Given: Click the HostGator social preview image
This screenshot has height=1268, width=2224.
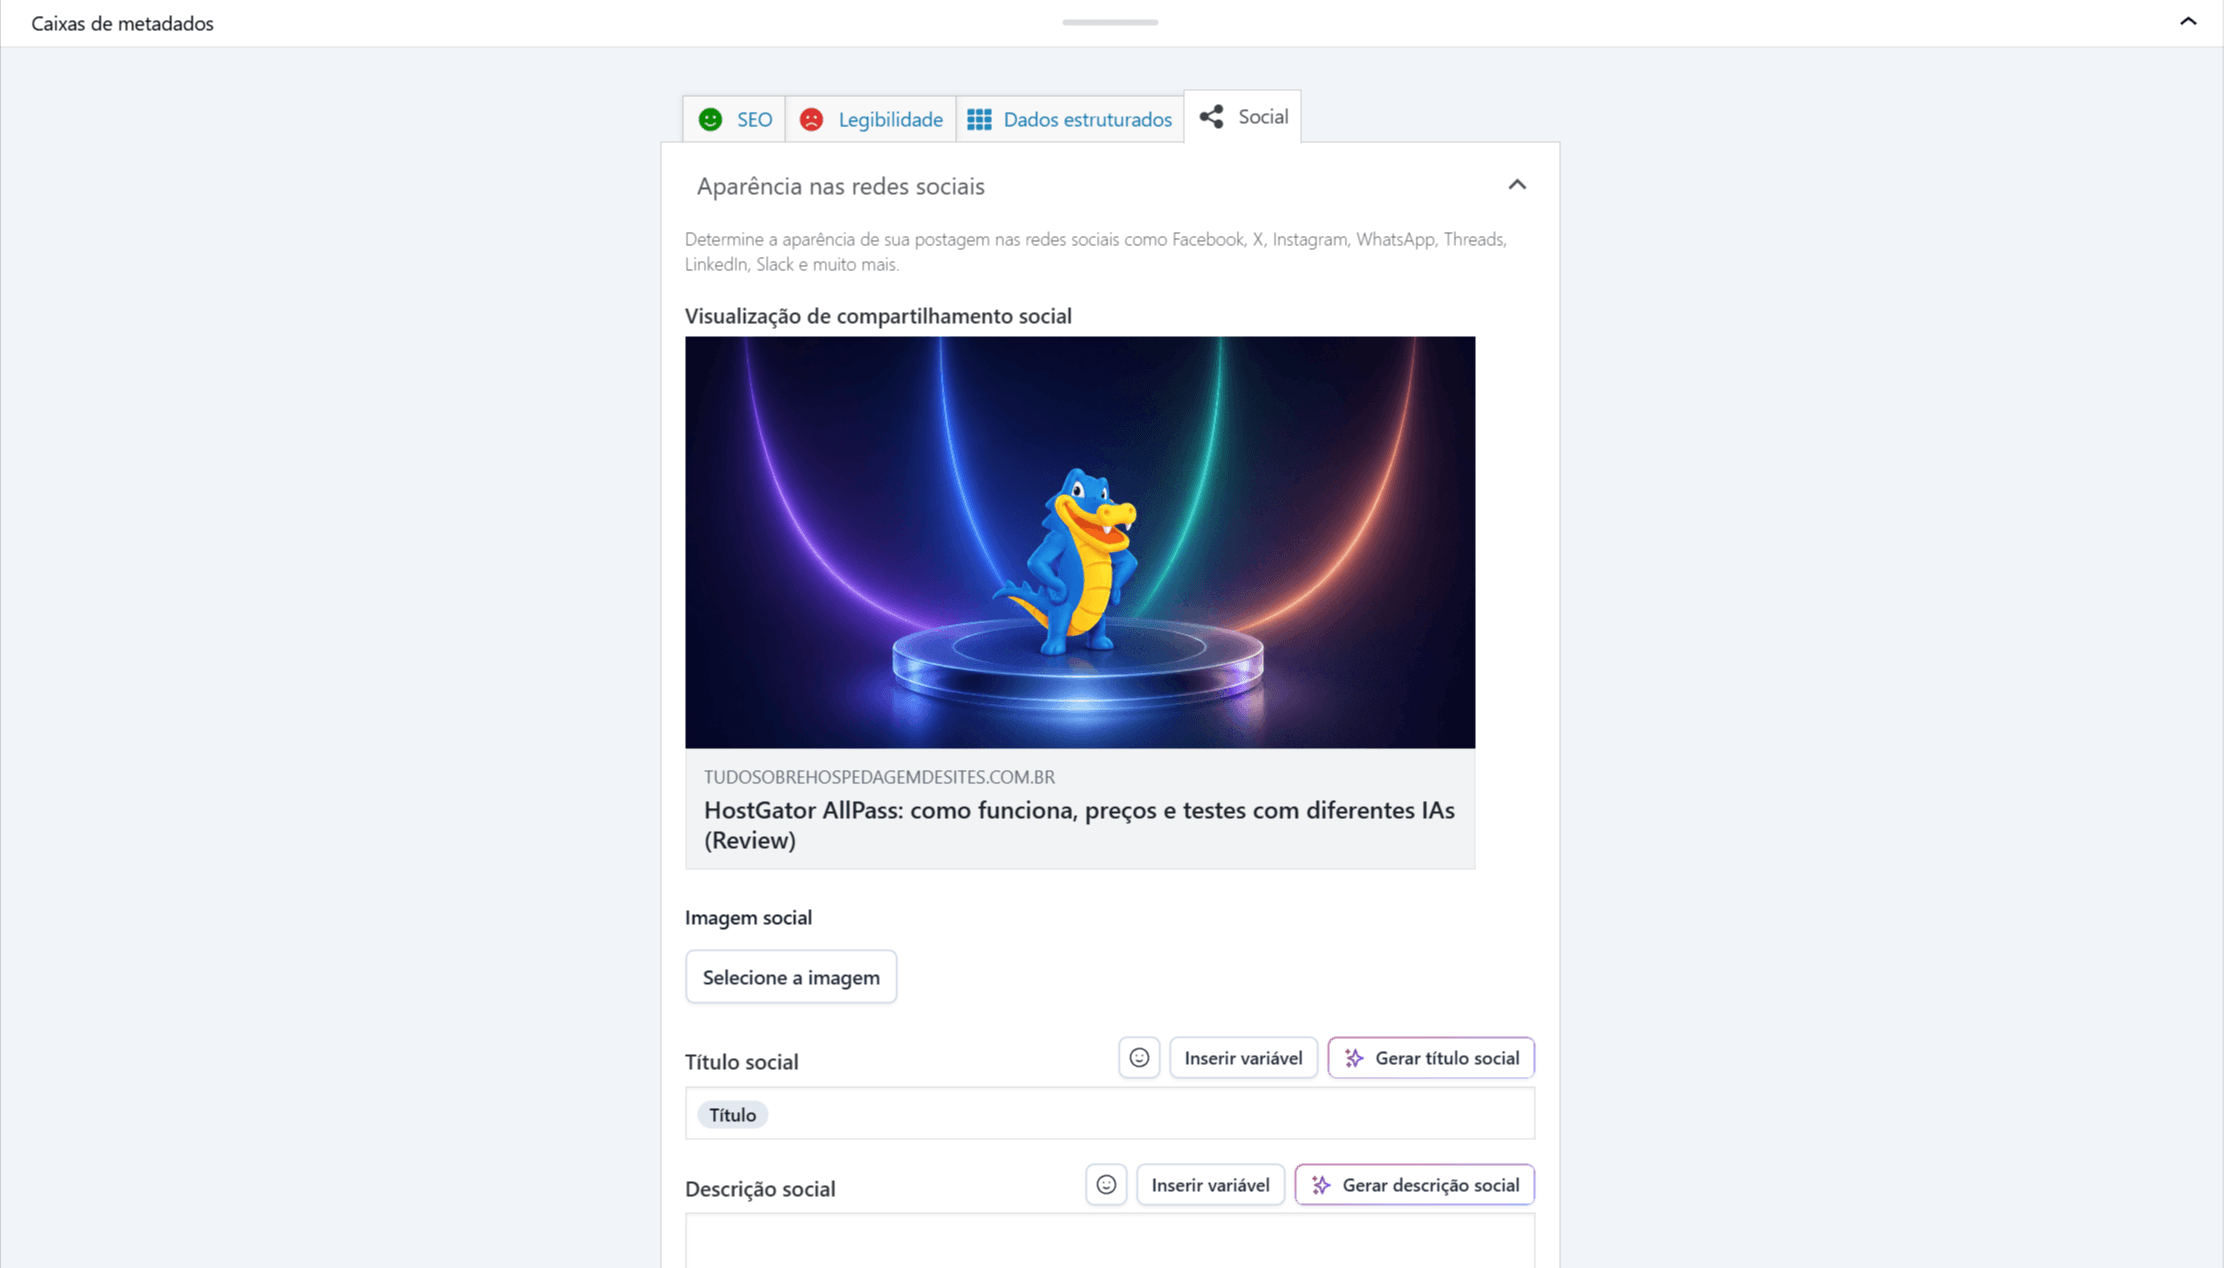Looking at the screenshot, I should (x=1080, y=542).
